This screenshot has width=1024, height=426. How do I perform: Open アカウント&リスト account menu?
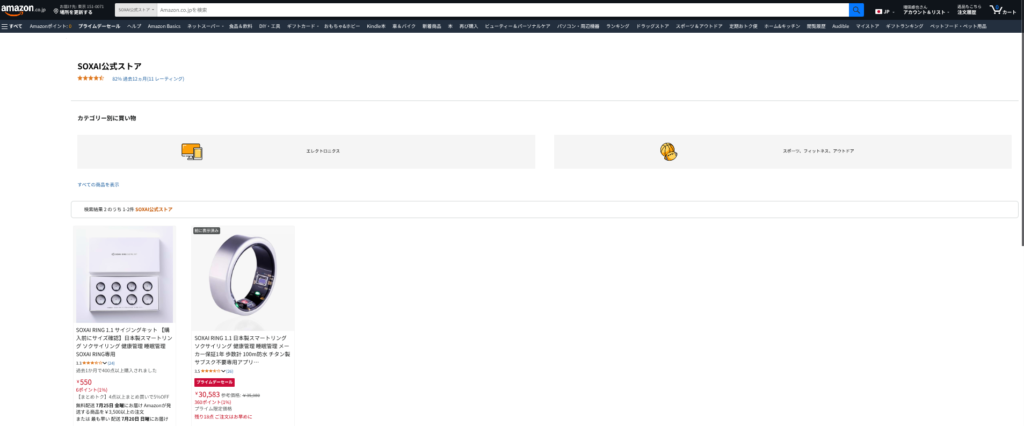click(x=926, y=12)
